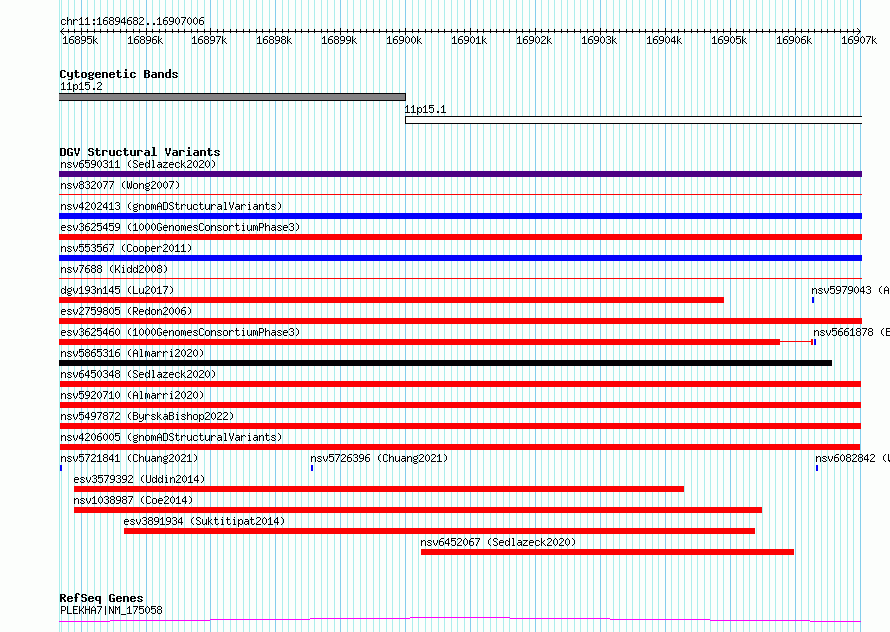Open variant nsv553567 (Cooper2011) label
The height and width of the screenshot is (632, 890).
126,248
